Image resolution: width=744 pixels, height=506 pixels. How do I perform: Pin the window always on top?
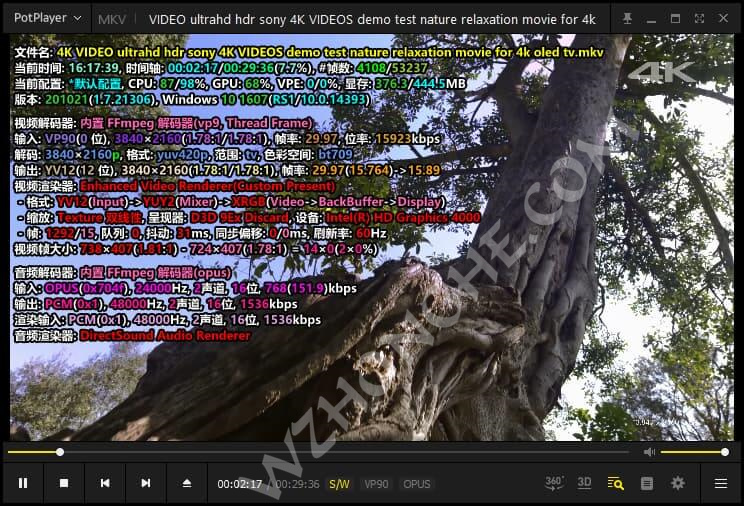627,18
